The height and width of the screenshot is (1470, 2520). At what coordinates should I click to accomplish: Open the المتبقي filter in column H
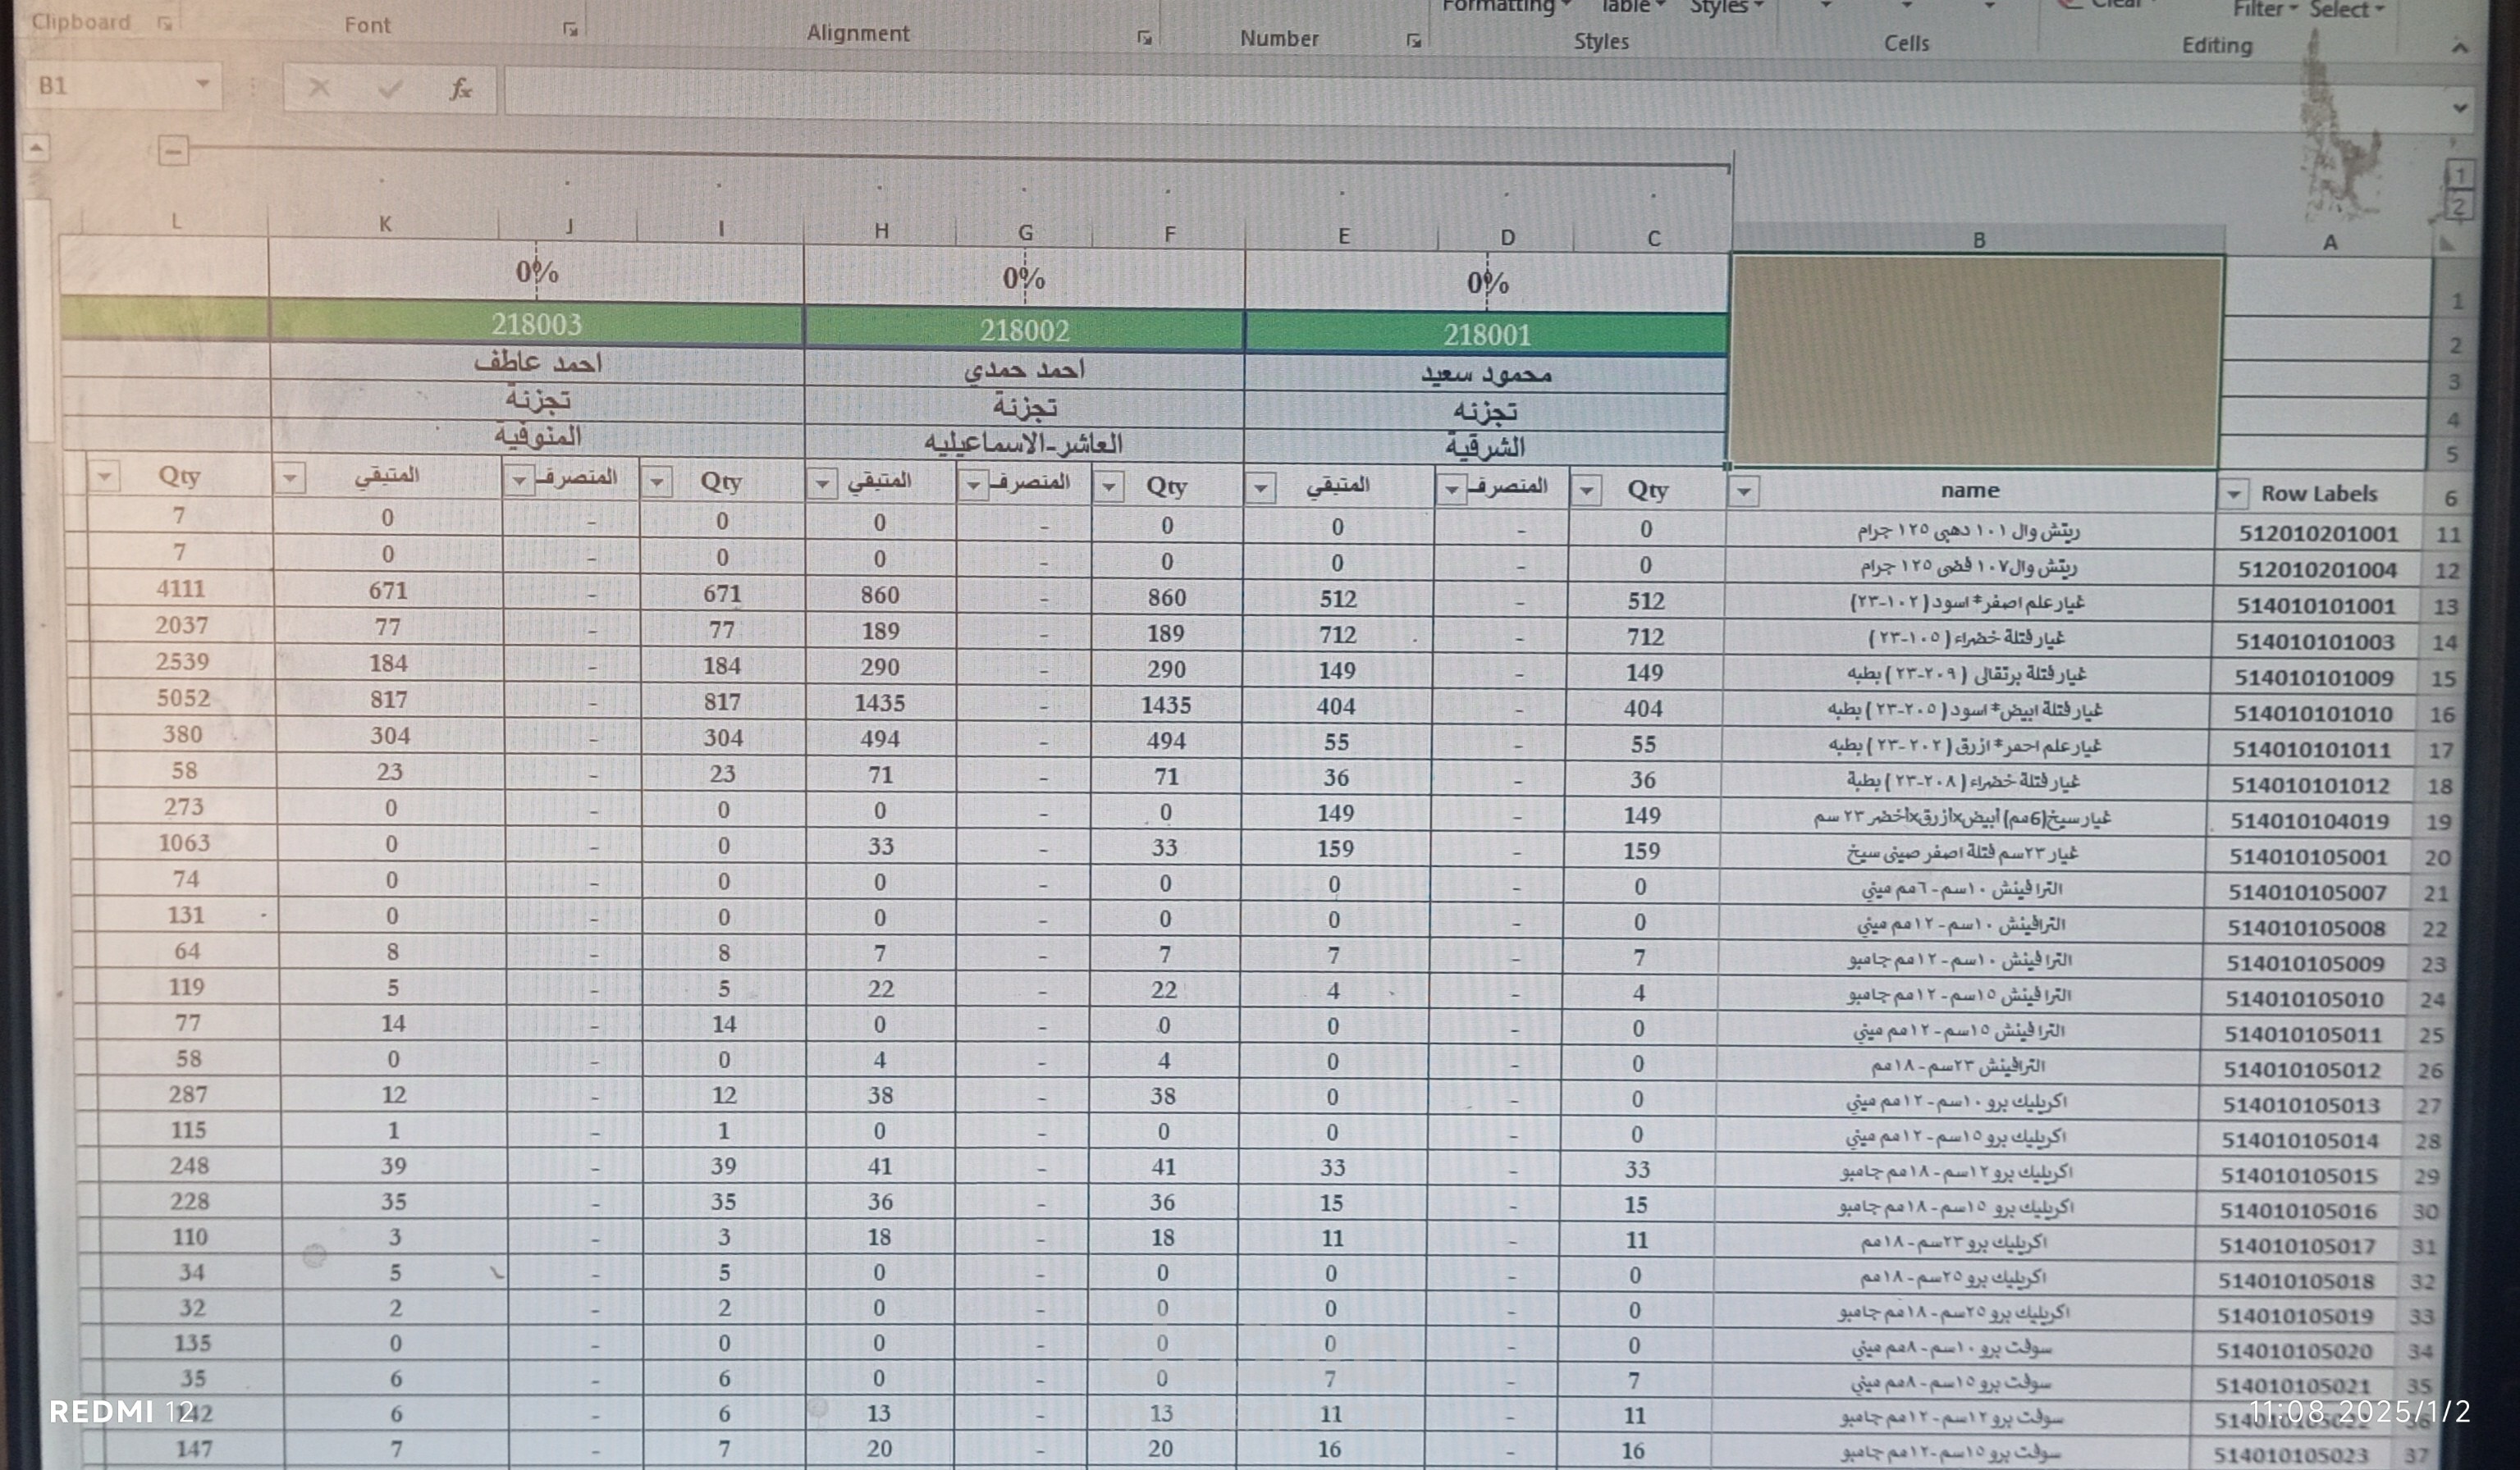click(821, 484)
